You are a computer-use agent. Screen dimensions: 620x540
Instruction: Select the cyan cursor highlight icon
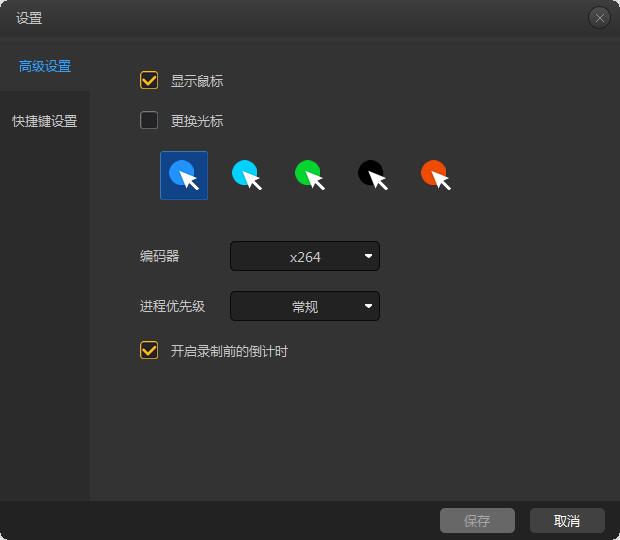point(247,175)
